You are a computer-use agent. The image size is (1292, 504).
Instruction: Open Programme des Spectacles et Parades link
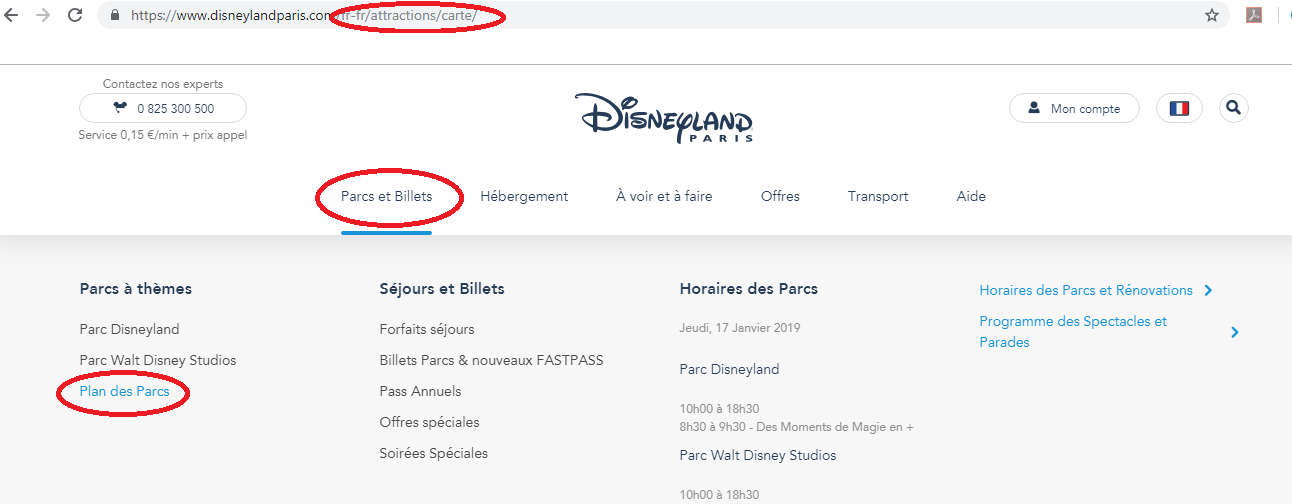[x=1073, y=331]
